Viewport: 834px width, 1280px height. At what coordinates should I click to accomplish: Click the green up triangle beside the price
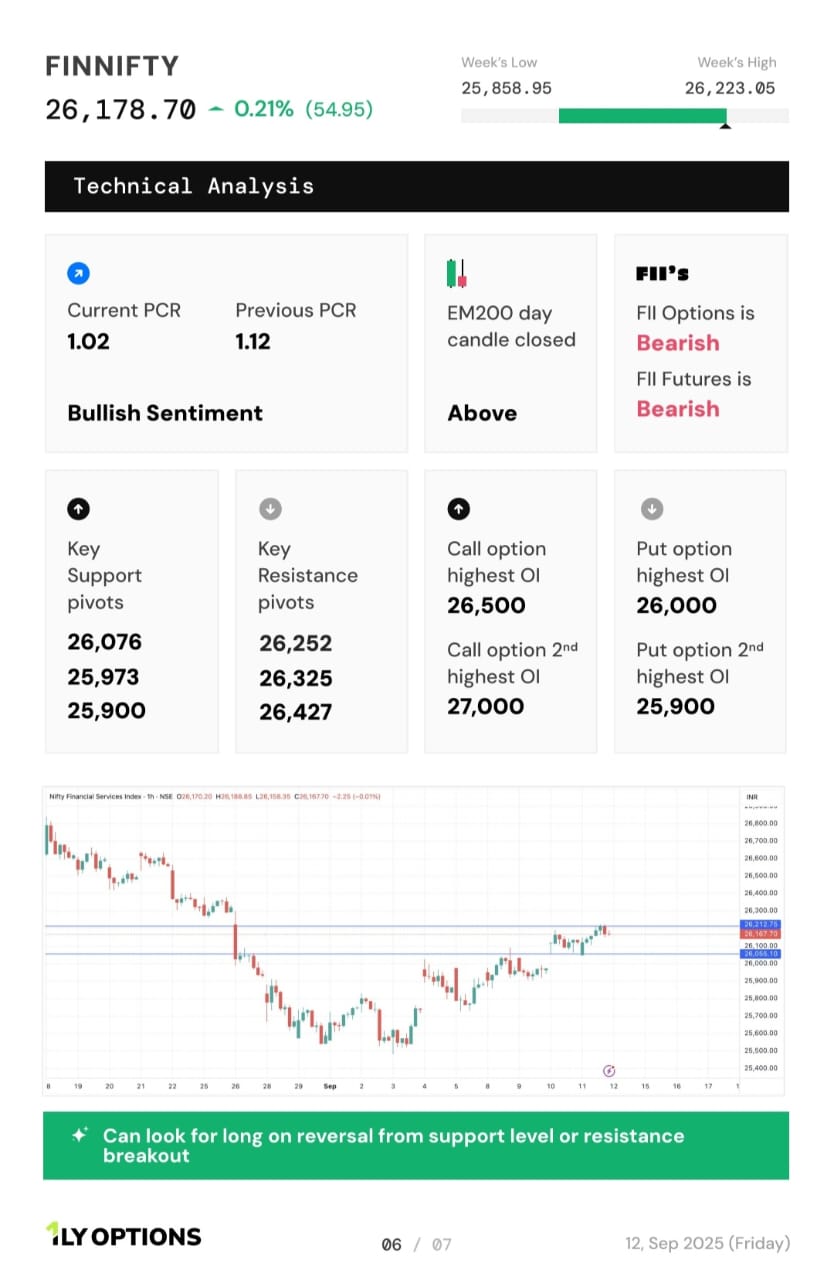216,109
